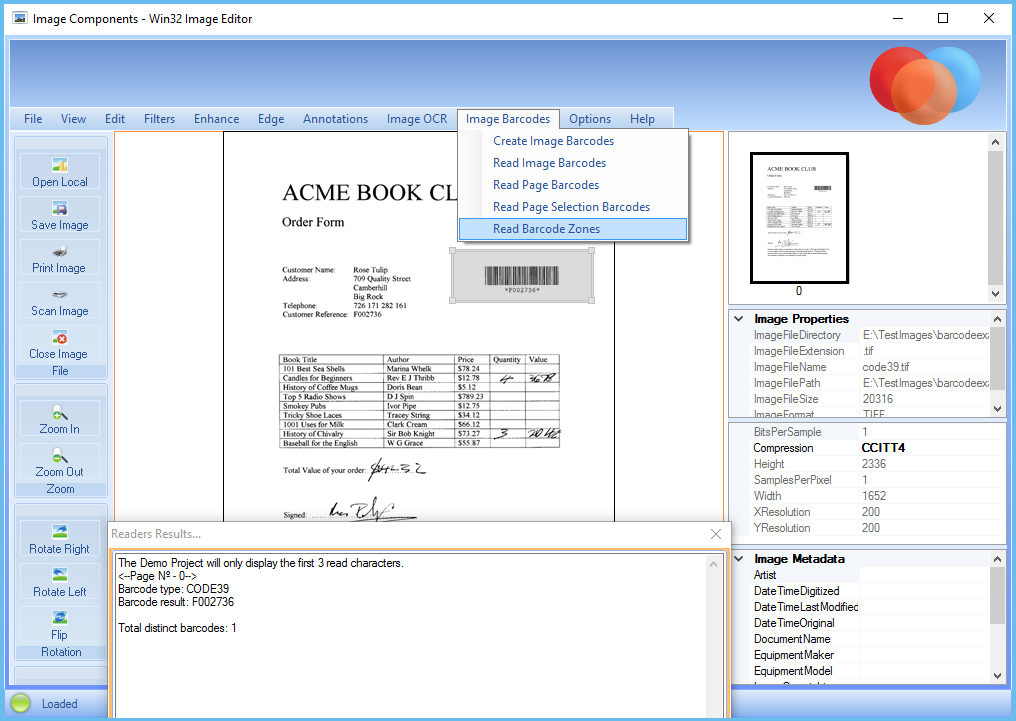This screenshot has height=721, width=1016.
Task: Select page 0 thumbnail
Action: click(x=799, y=218)
